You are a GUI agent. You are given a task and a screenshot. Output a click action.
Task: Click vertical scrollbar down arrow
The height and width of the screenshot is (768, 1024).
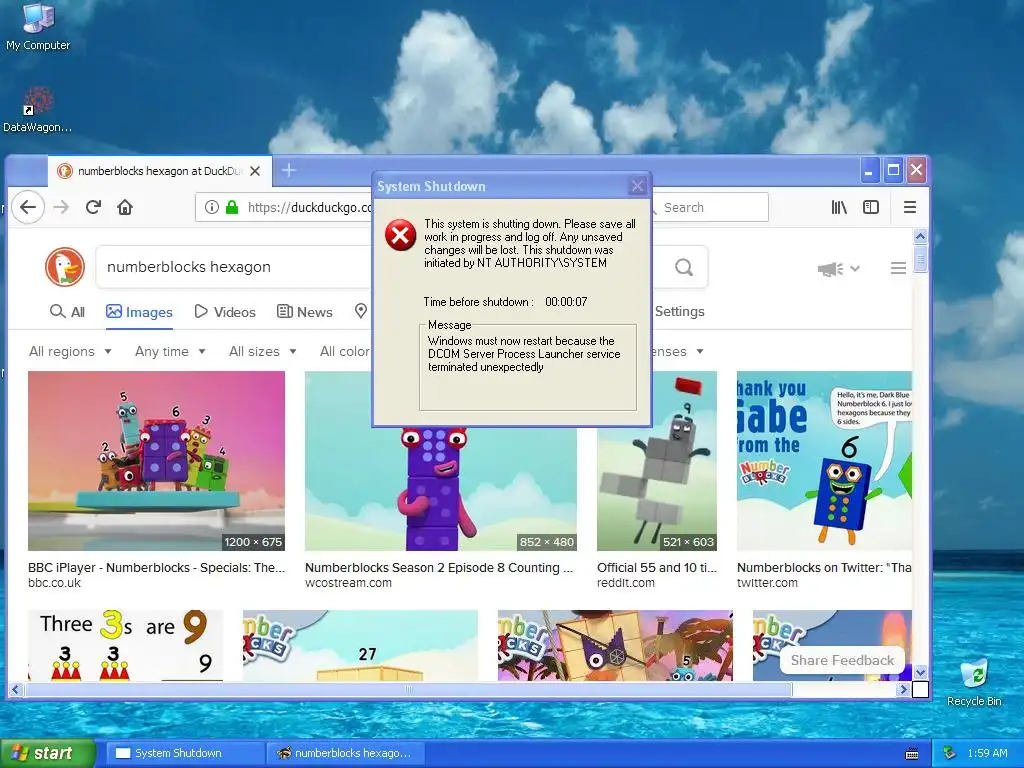tap(920, 672)
